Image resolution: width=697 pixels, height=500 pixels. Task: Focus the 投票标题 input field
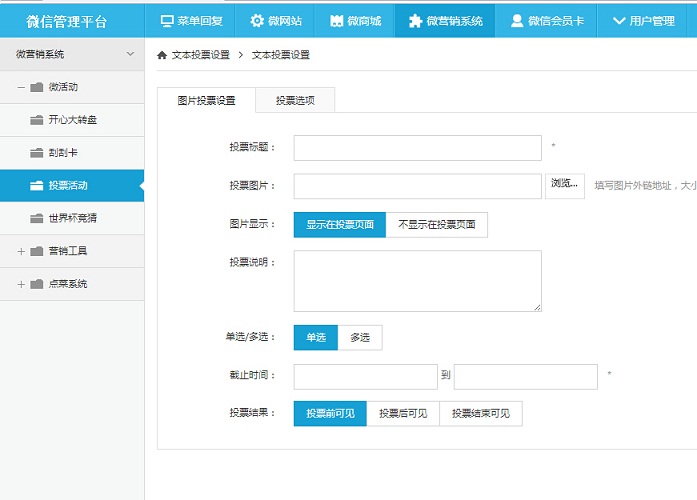(x=417, y=148)
